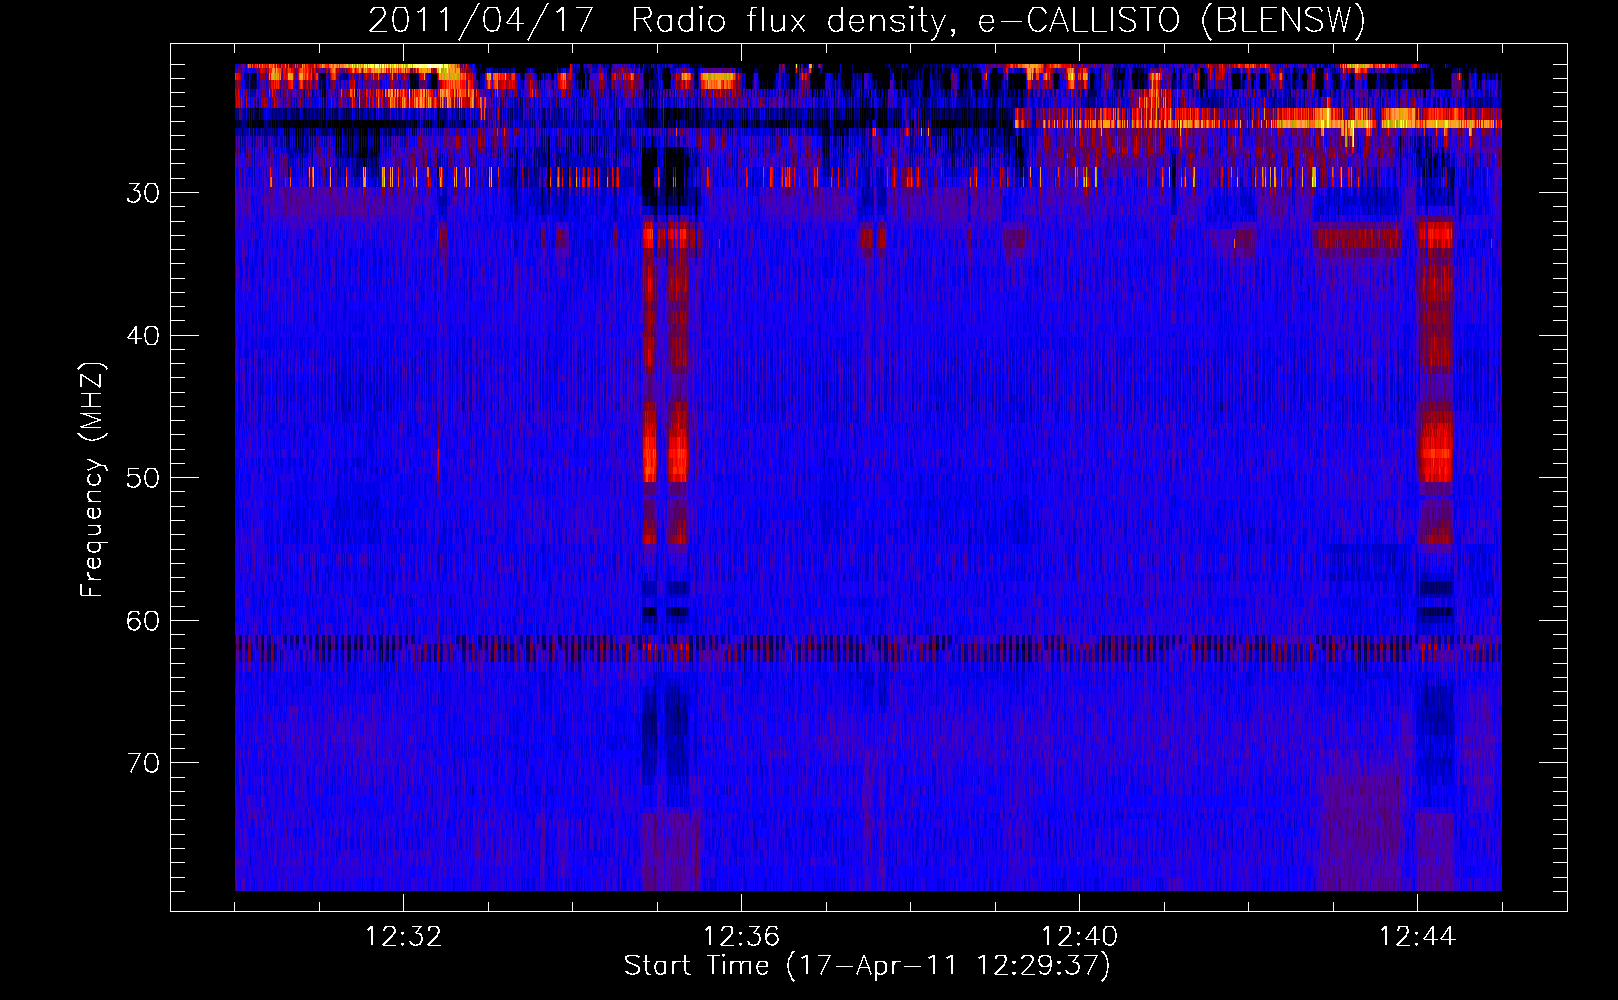Click the 'Start Time (17-Apr-11 12:29:37)' label
This screenshot has height=1000, width=1618.
(x=867, y=966)
